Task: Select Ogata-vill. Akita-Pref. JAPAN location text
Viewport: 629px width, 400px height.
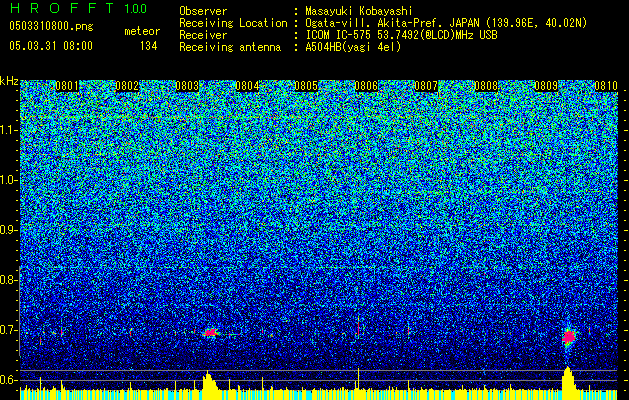Action: click(x=446, y=23)
